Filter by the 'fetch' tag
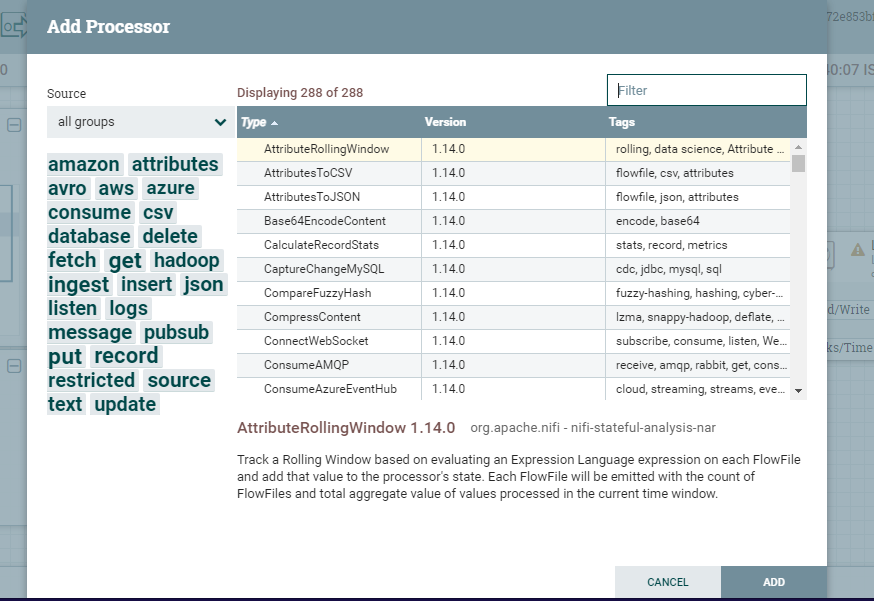The height and width of the screenshot is (601, 874). point(72,260)
